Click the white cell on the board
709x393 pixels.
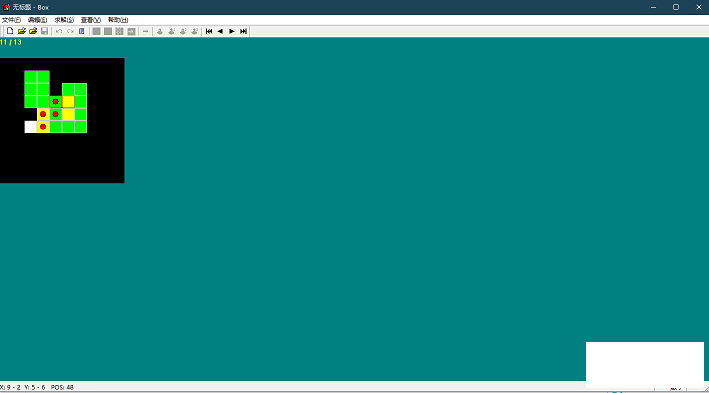pyautogui.click(x=31, y=127)
